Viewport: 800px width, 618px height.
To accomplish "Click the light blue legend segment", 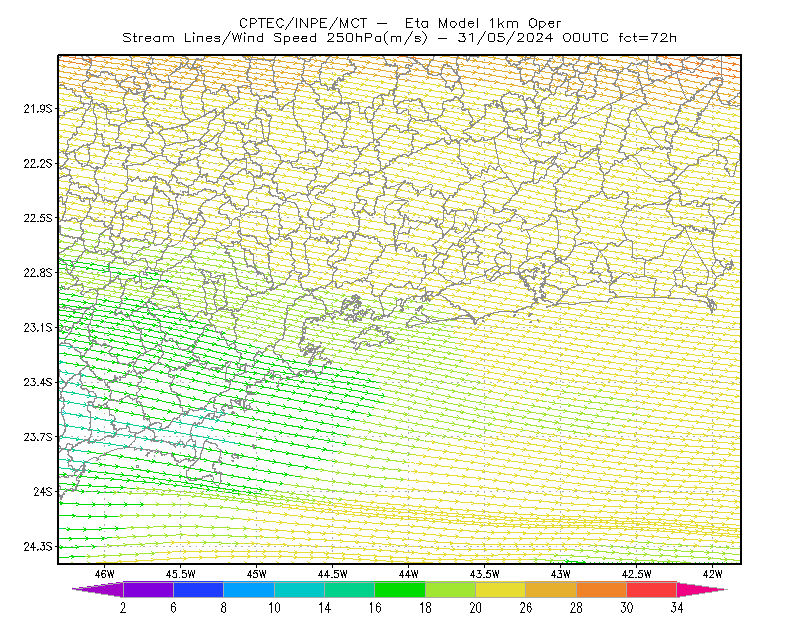I will point(249,589).
